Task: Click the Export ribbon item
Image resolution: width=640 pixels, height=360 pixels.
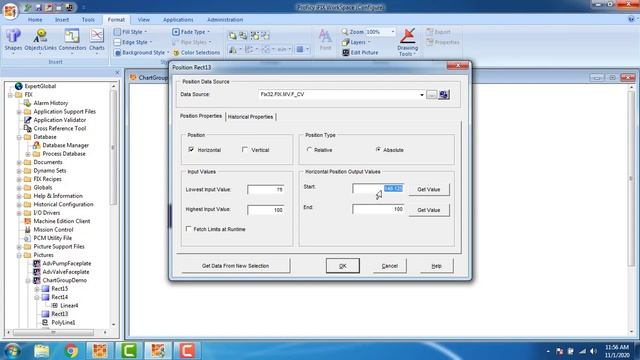Action: click(438, 32)
